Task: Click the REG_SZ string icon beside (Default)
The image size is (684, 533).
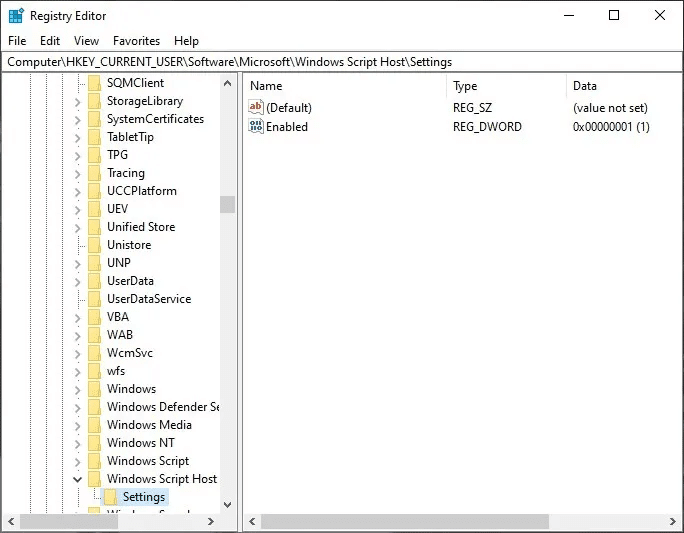Action: pyautogui.click(x=256, y=108)
